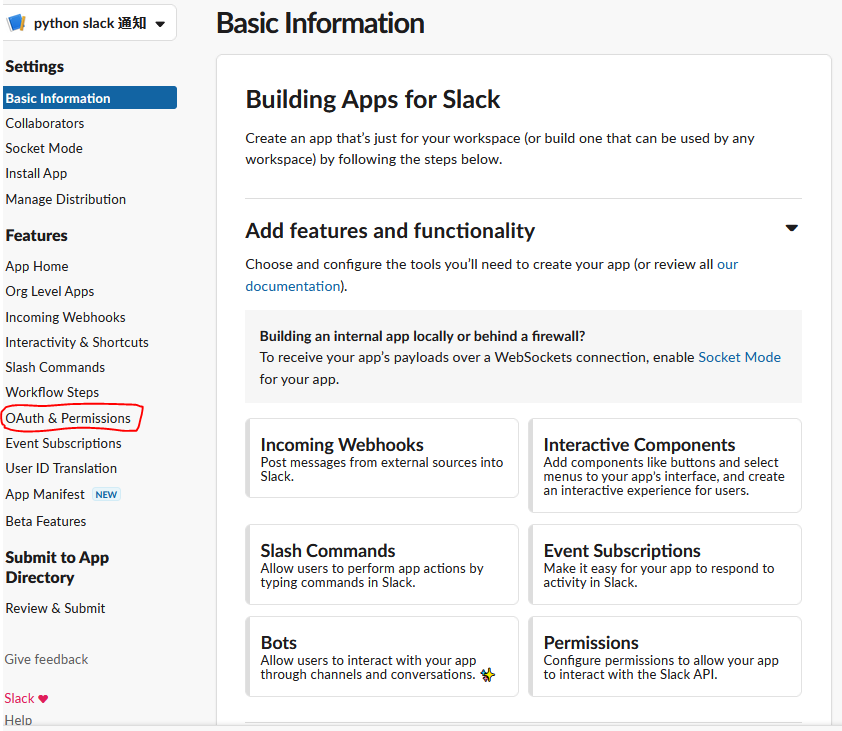Click the Features sidebar heading
Image resolution: width=842 pixels, height=731 pixels.
click(37, 236)
